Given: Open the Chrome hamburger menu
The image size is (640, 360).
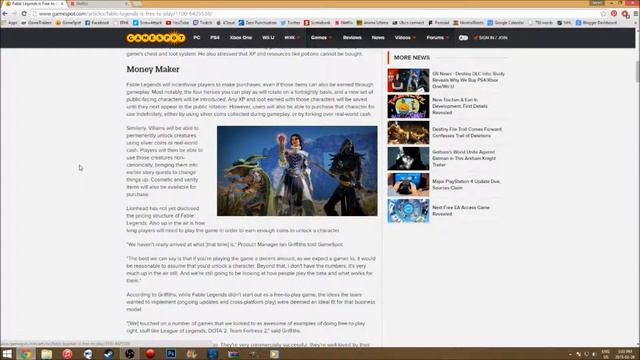Looking at the screenshot, I should pos(636,13).
